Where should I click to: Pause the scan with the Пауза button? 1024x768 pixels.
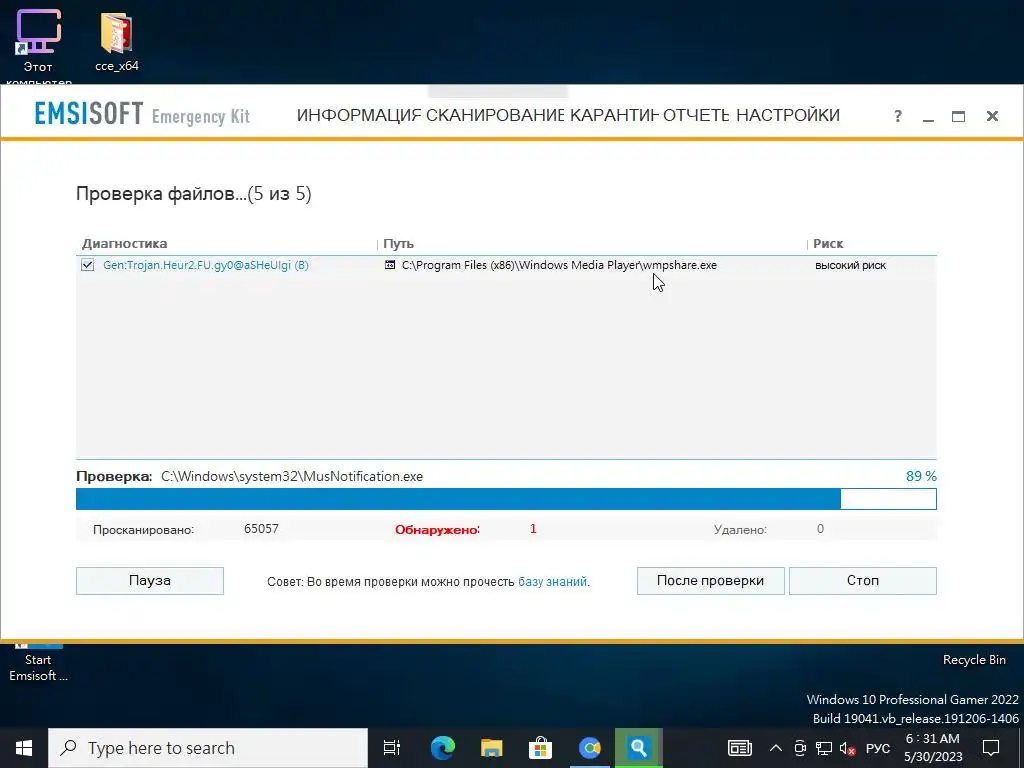tap(150, 581)
